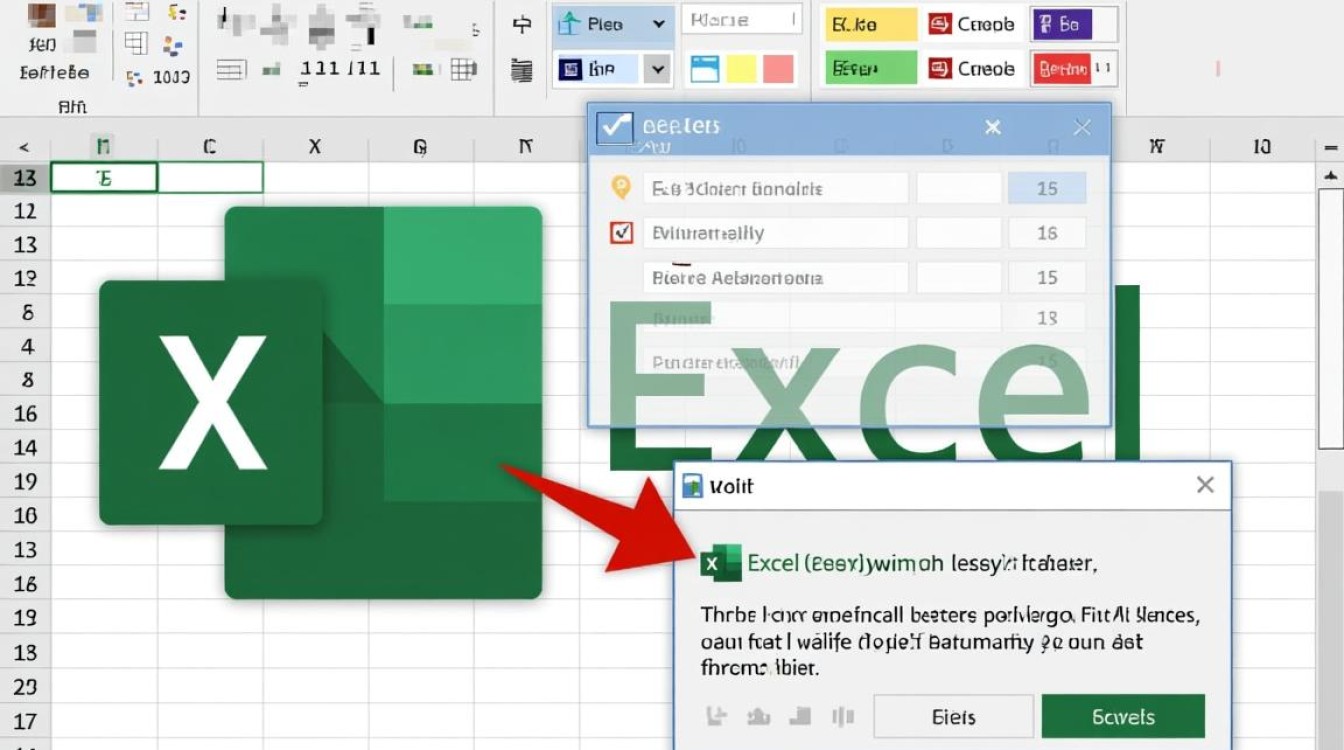Screen dimensions: 1344x750
Task: Click the teal upload icon next to 'Pleo'
Action: coord(570,24)
